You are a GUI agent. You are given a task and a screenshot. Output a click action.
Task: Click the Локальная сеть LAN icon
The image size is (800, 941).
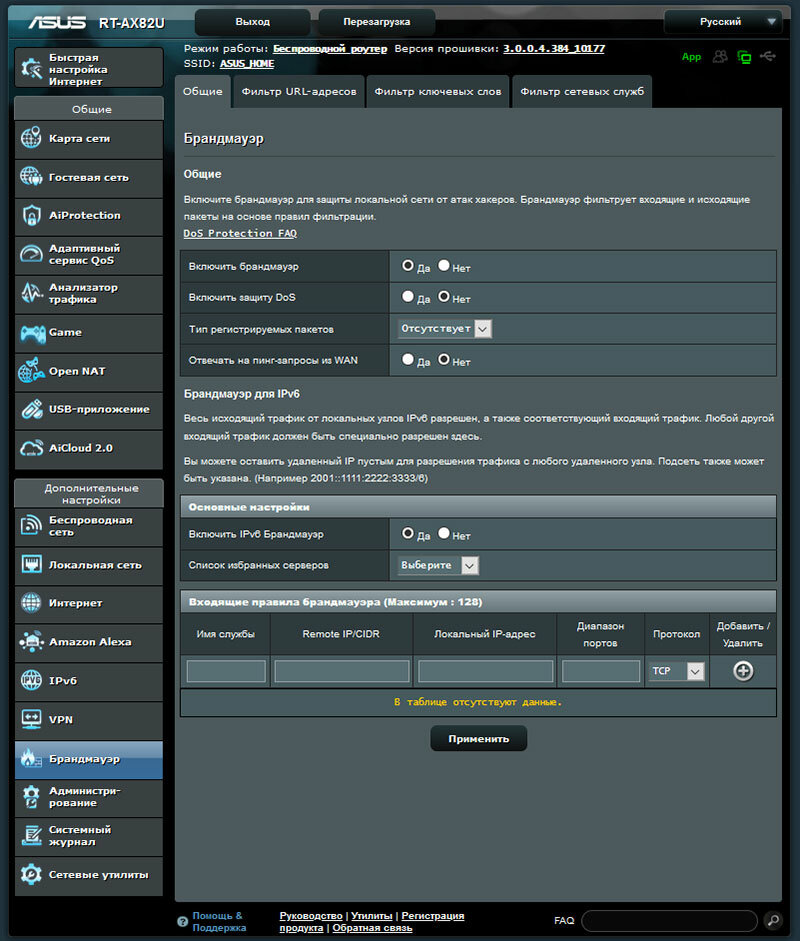(31, 564)
